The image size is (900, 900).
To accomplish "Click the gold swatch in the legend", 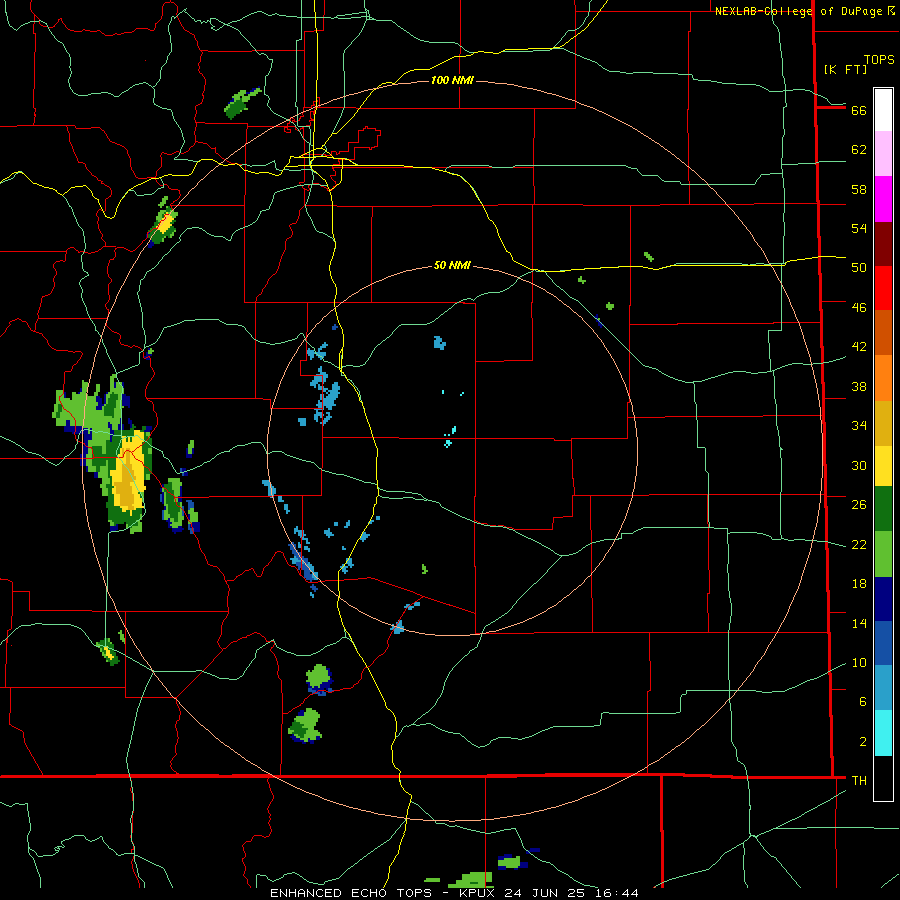I will tap(883, 423).
